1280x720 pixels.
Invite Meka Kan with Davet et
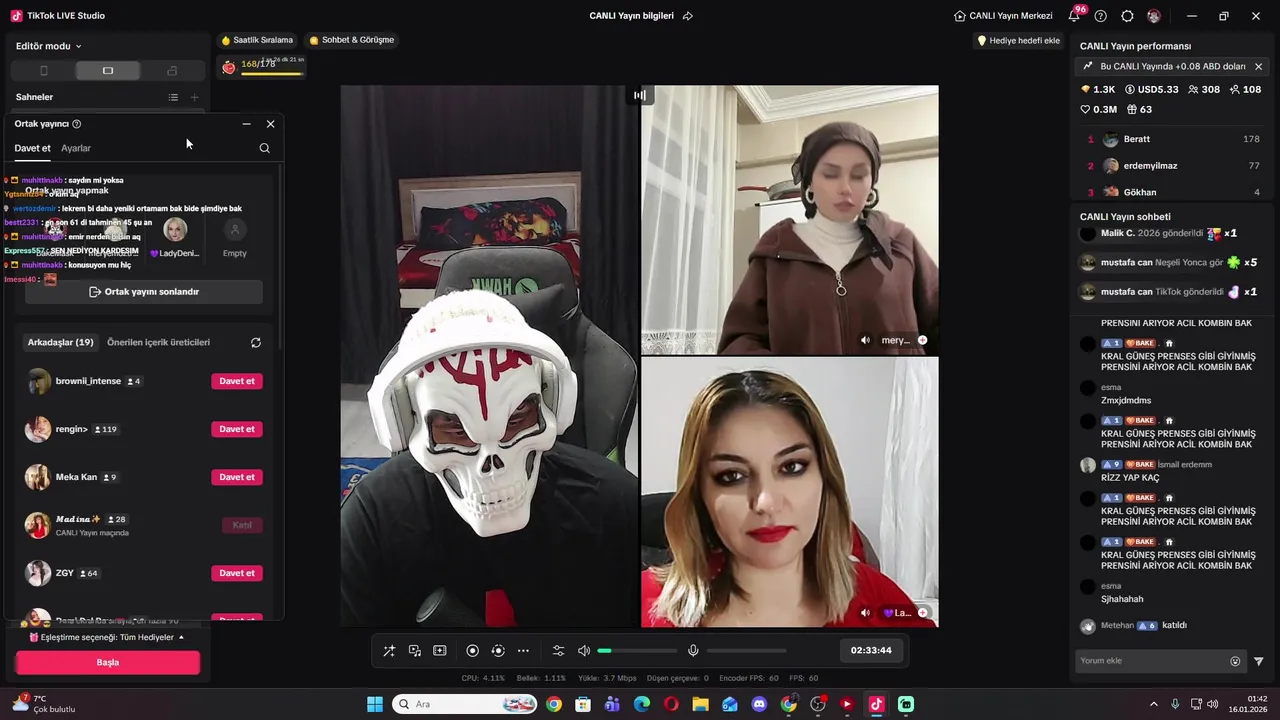237,477
